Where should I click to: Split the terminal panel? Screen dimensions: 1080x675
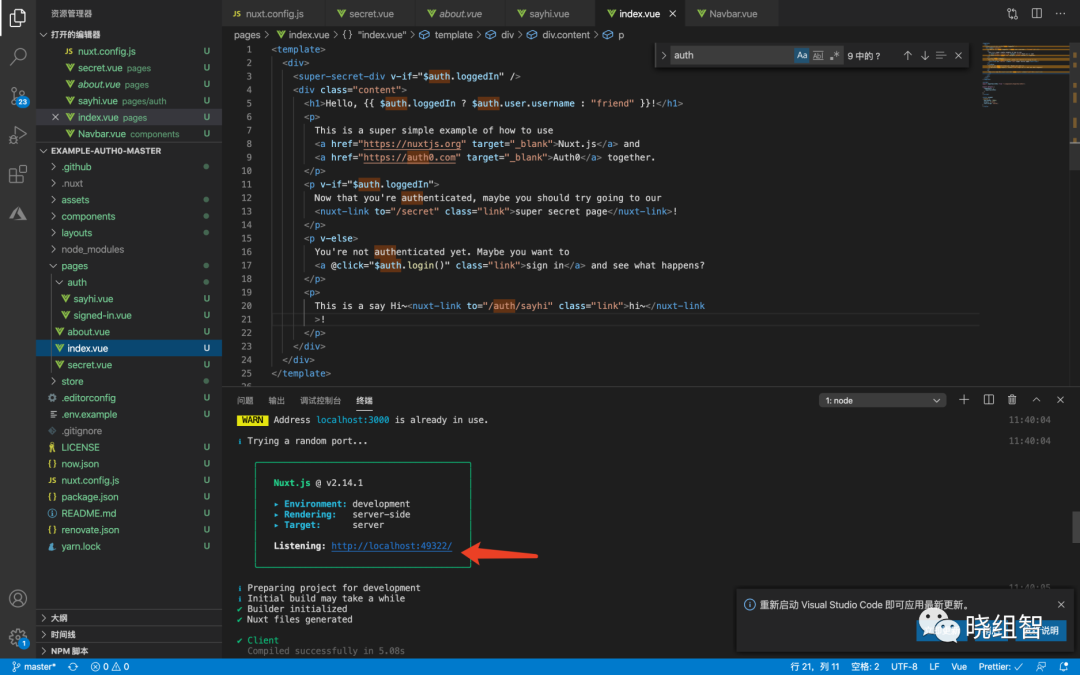click(988, 400)
